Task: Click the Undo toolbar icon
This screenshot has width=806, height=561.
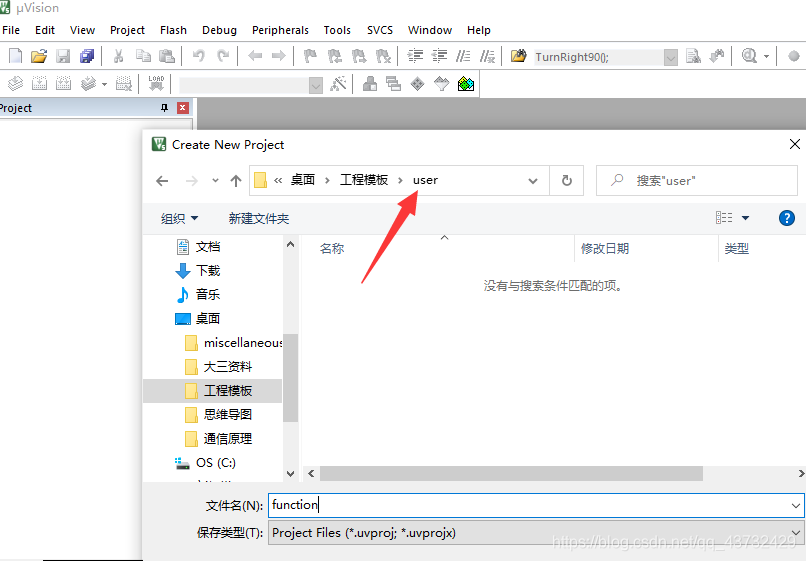Action: point(198,56)
